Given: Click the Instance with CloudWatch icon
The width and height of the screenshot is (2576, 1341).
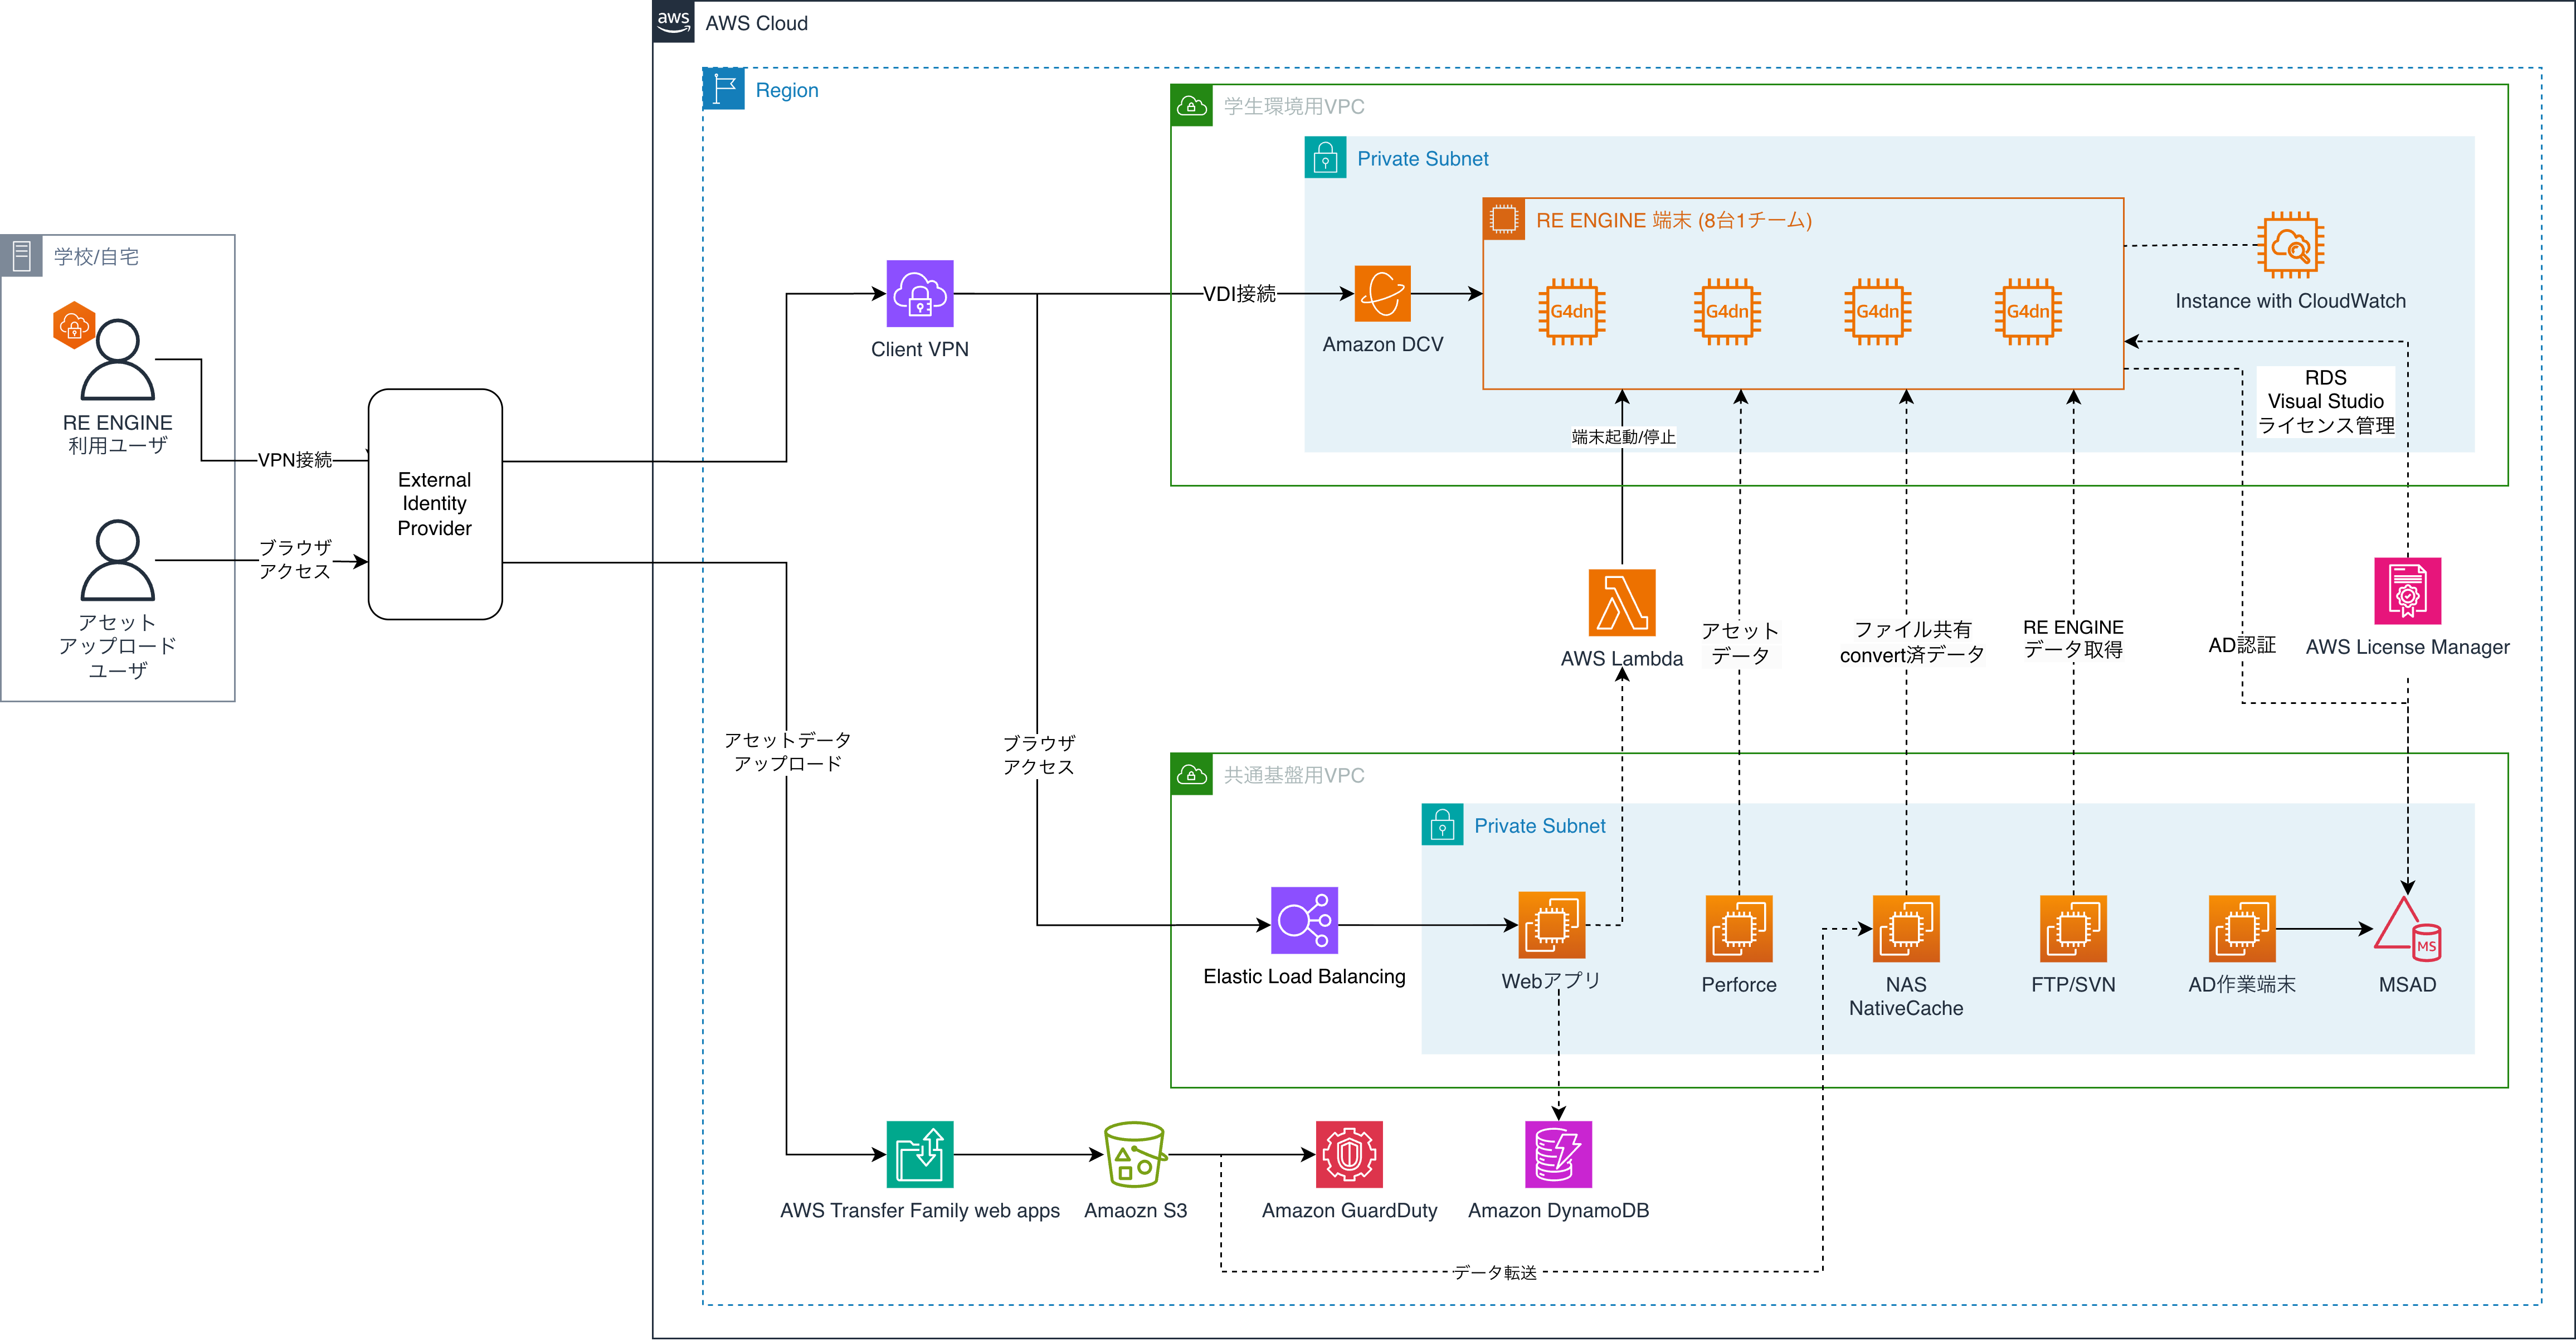Looking at the screenshot, I should pos(2290,244).
